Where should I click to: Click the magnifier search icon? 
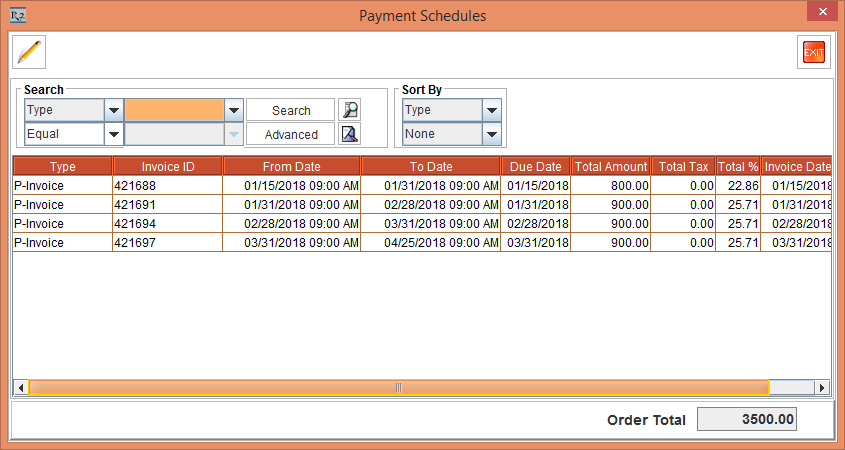(x=349, y=110)
